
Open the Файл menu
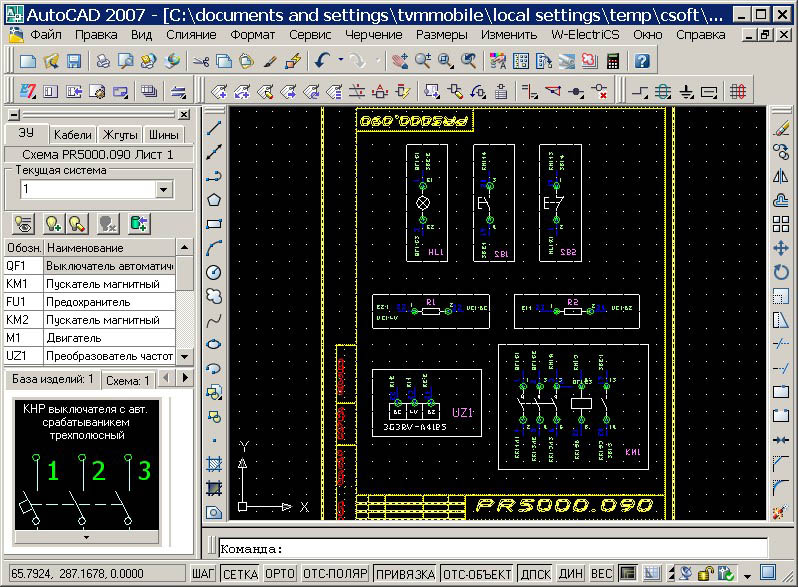[x=46, y=35]
